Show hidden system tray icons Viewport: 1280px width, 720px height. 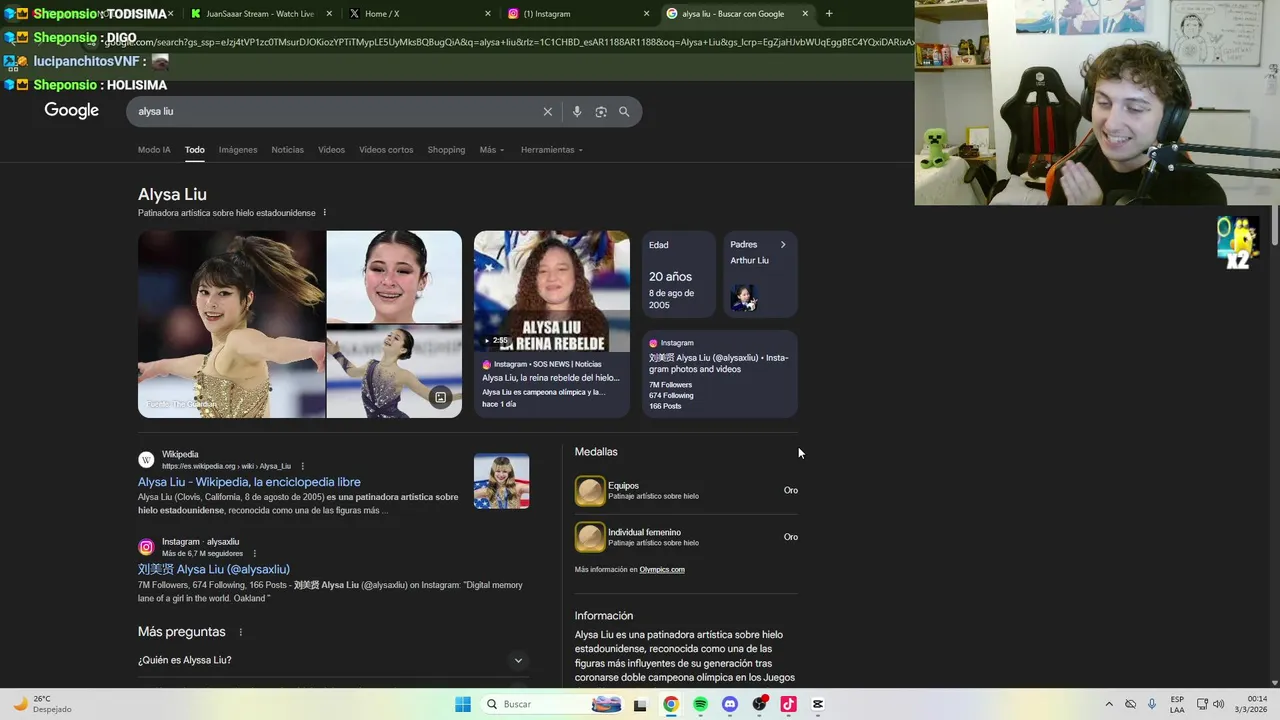point(1108,704)
